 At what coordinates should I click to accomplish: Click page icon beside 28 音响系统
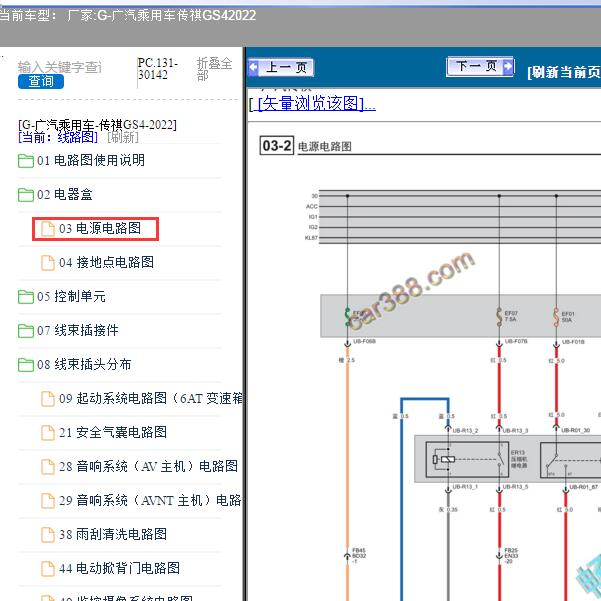[48, 467]
